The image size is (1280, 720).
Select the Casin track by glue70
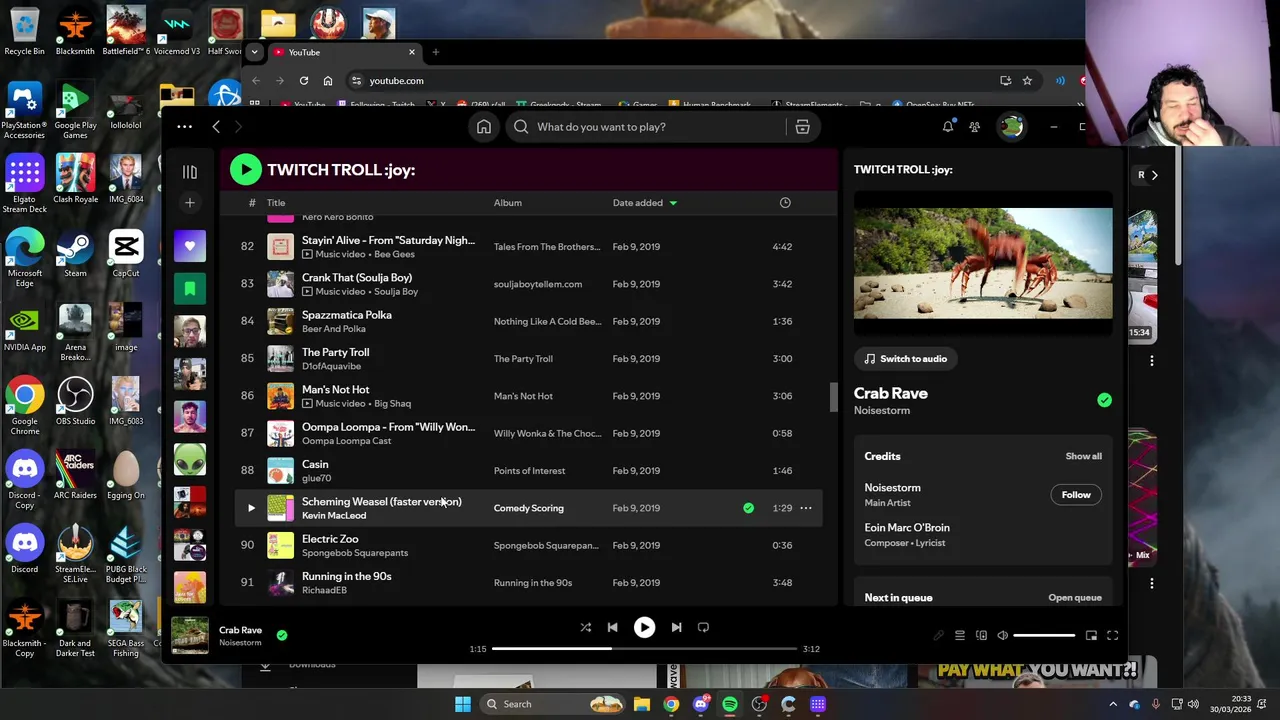click(x=529, y=471)
